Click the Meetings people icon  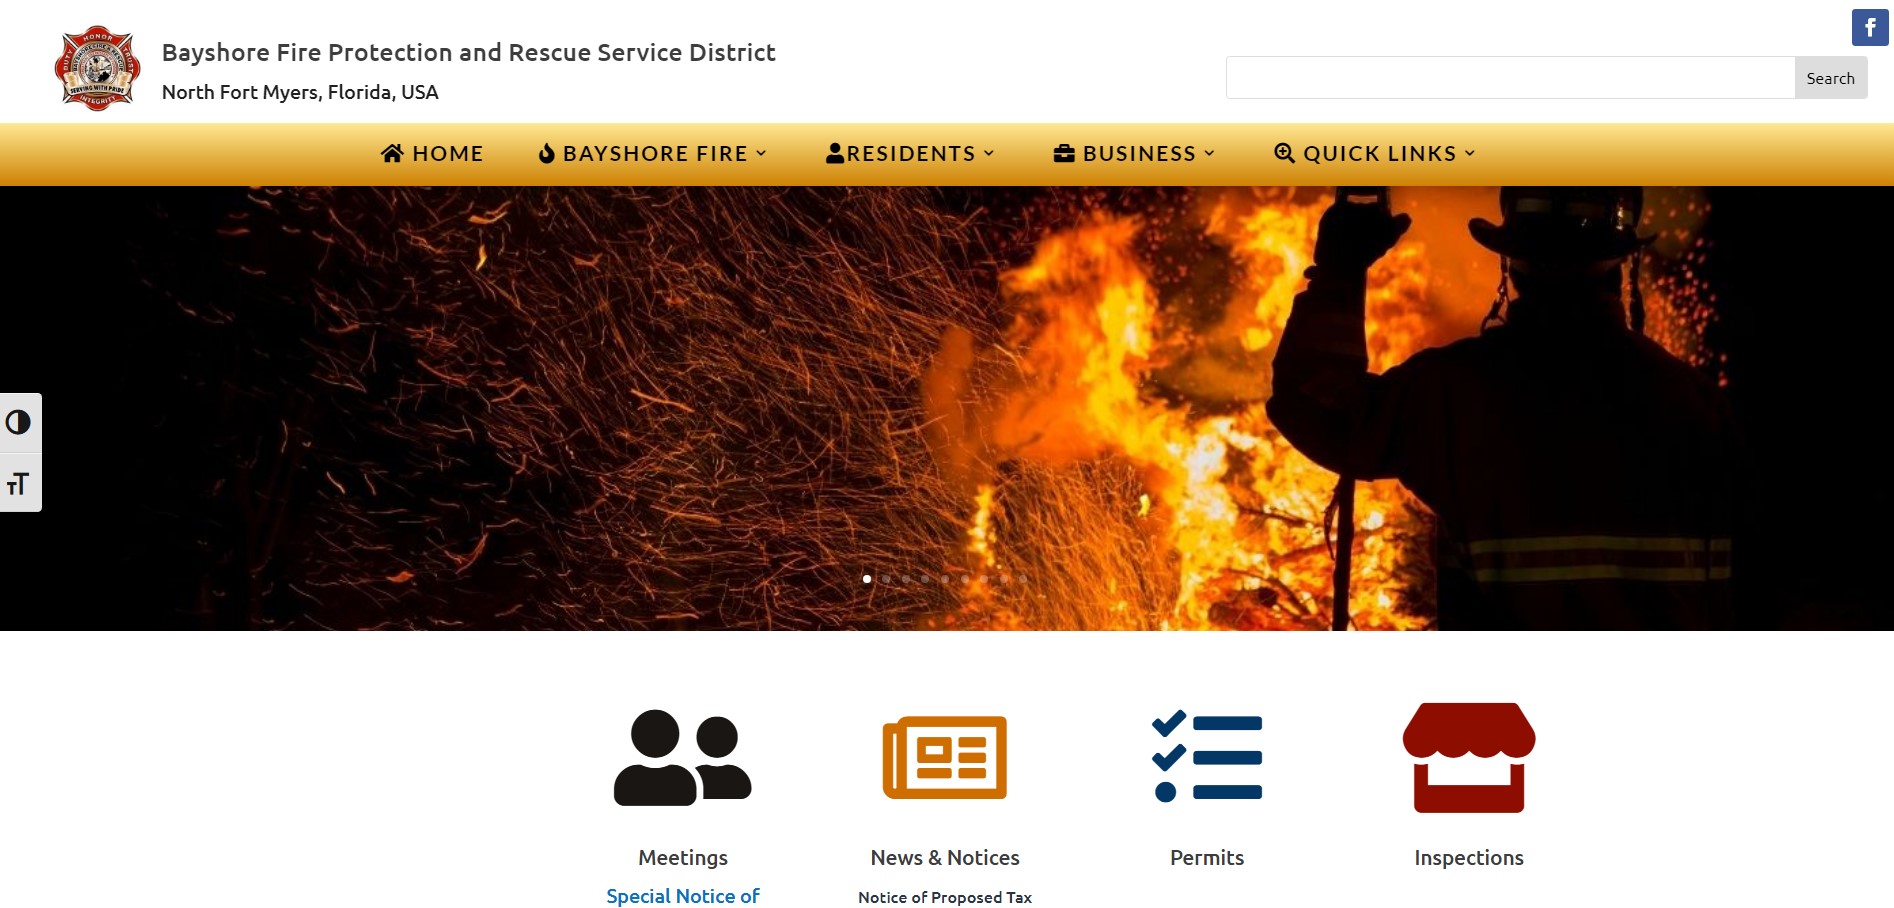(x=682, y=757)
